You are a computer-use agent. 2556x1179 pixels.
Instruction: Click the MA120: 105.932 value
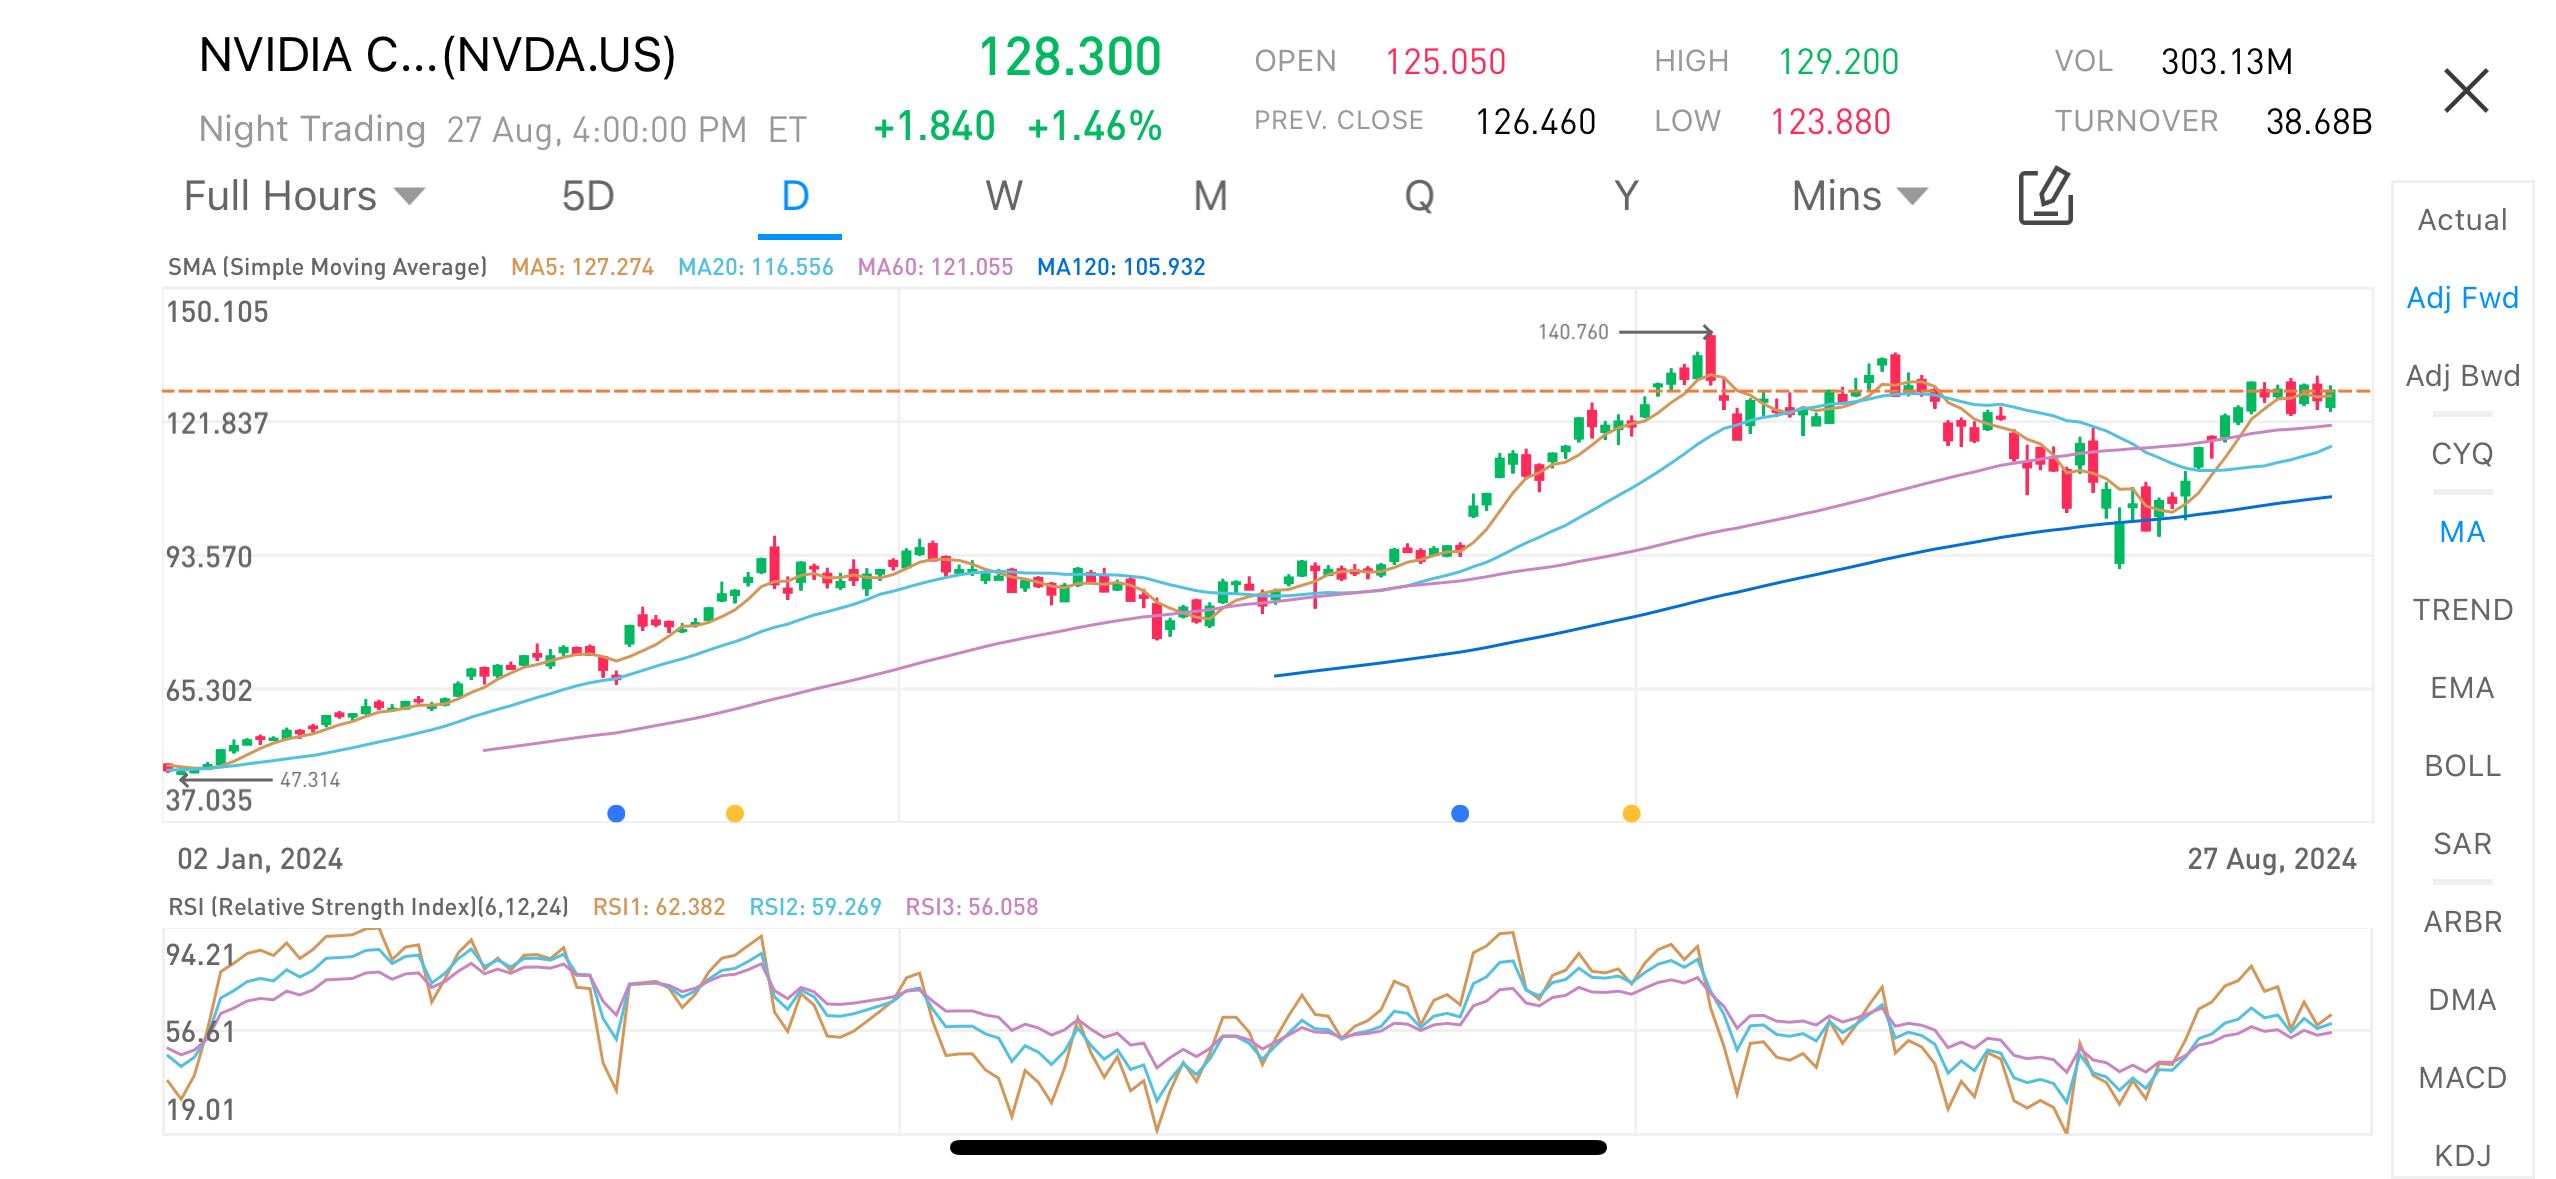pyautogui.click(x=1121, y=267)
